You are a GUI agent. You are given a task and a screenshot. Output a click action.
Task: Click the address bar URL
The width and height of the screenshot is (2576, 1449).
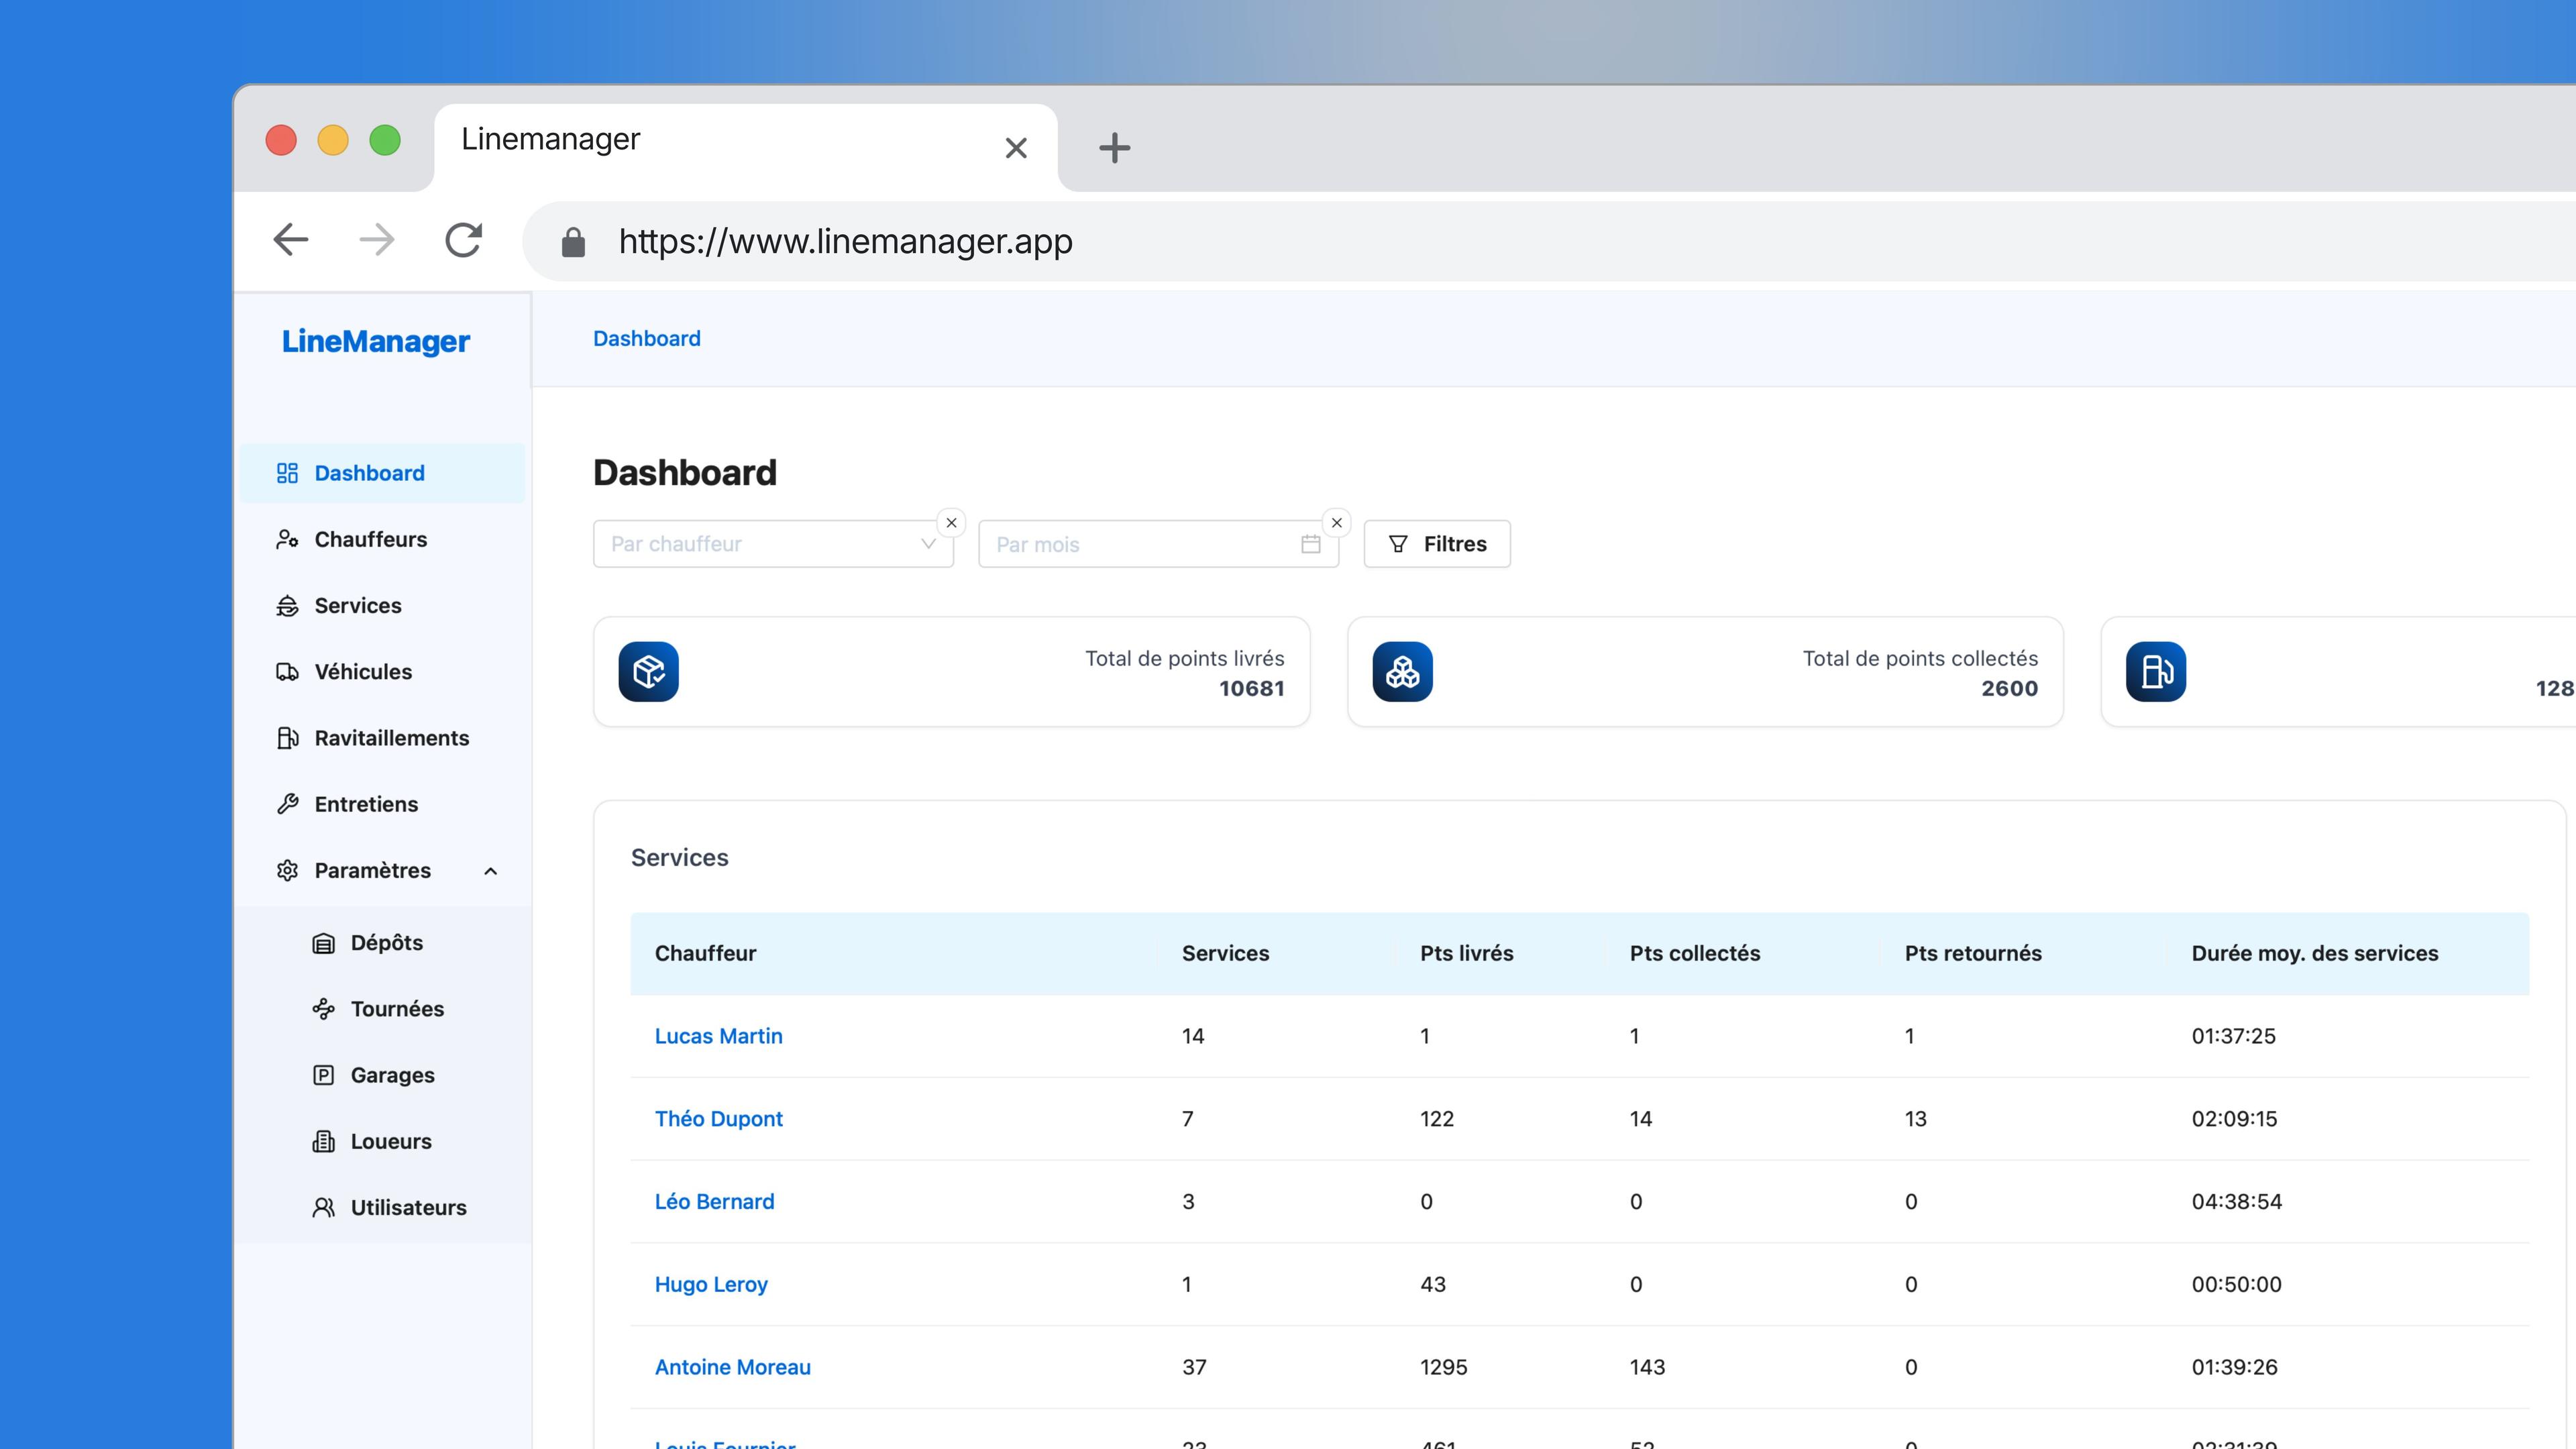845,241
